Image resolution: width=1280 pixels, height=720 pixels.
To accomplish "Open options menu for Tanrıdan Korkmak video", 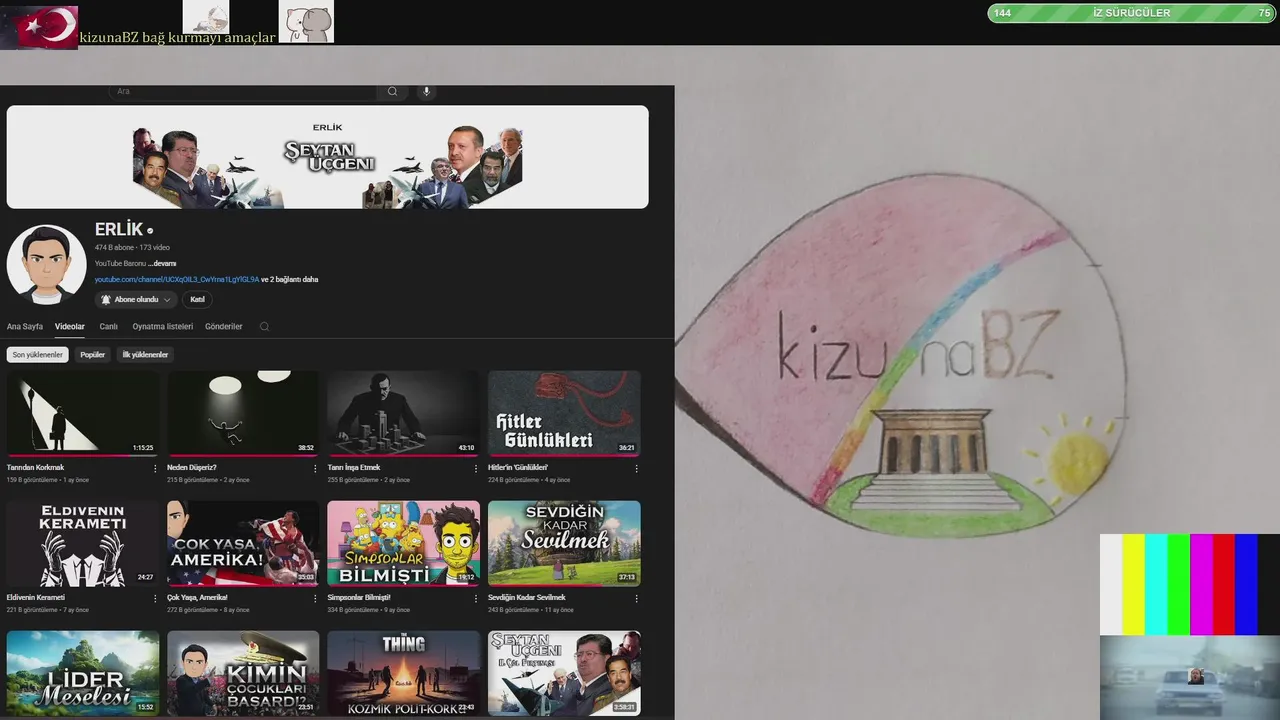I will 155,468.
